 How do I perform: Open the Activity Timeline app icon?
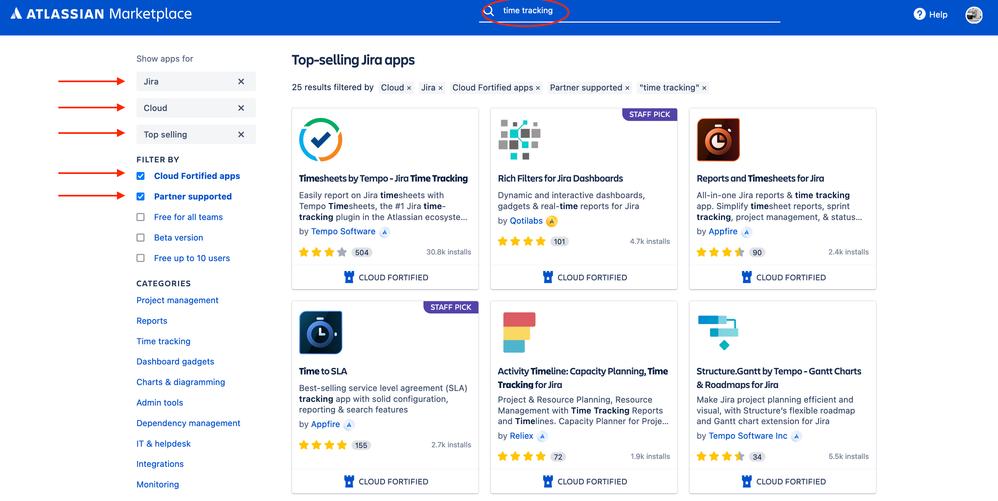click(x=519, y=332)
